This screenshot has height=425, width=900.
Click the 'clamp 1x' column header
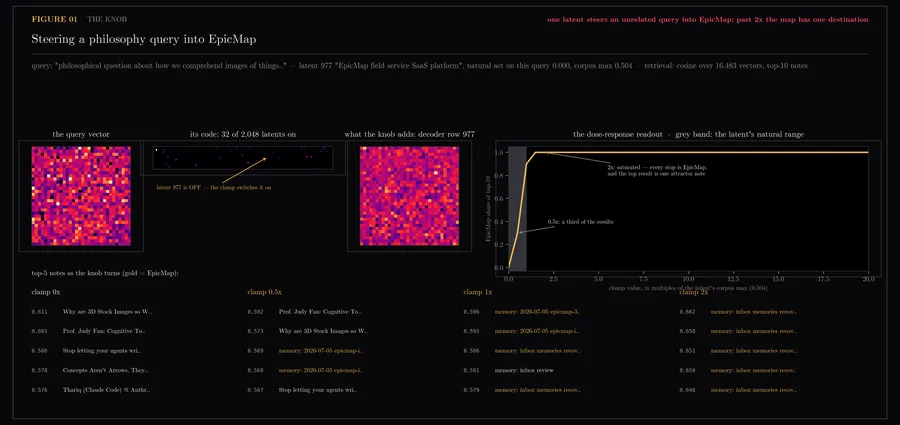point(478,292)
